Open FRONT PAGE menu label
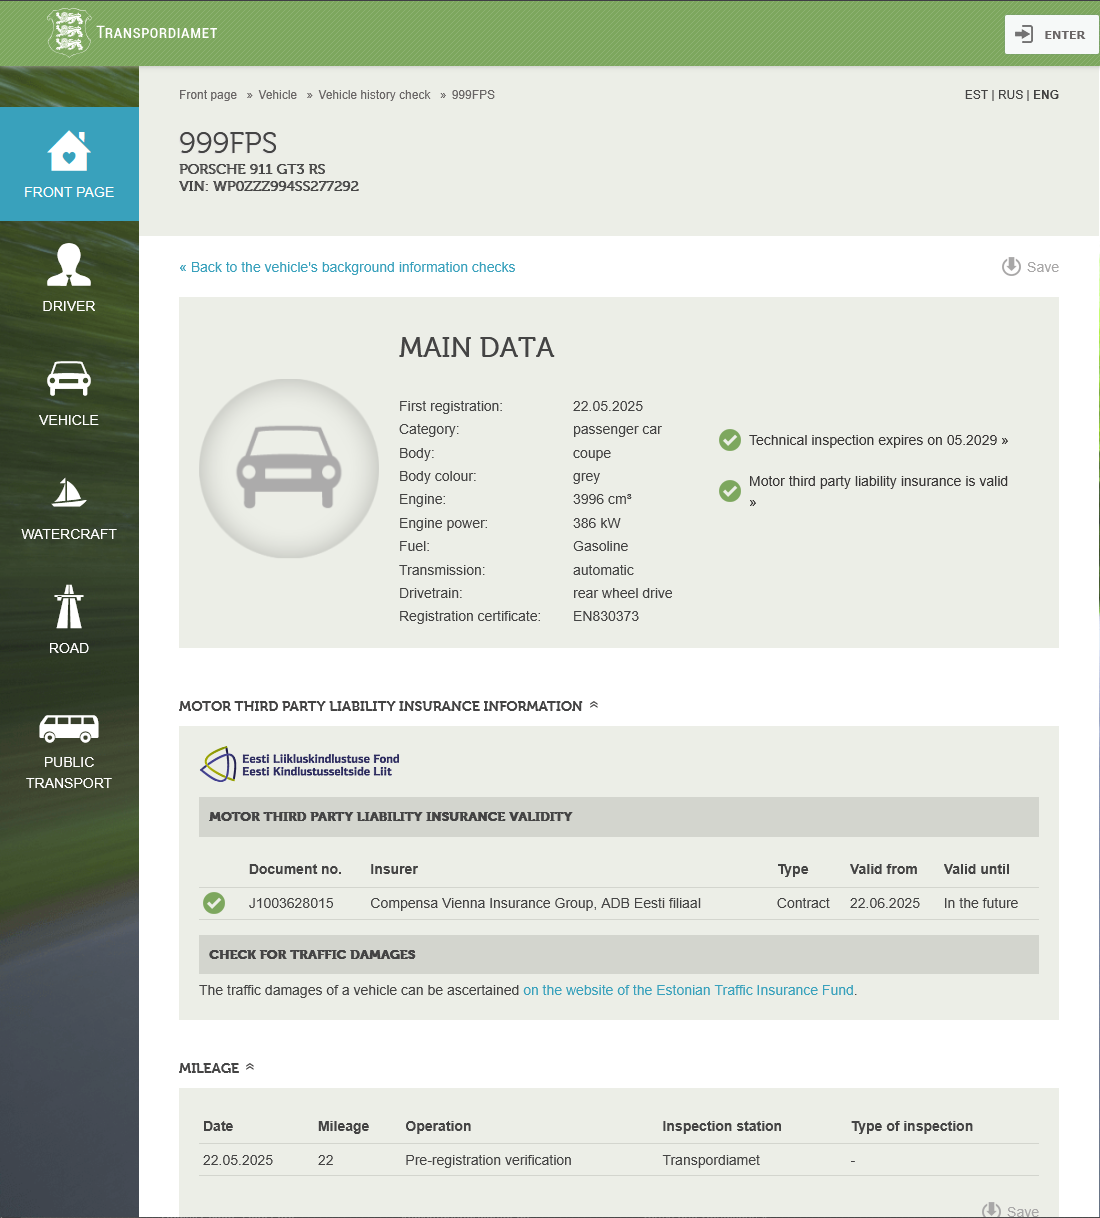Screen dimensions: 1100x1218 [x=69, y=192]
